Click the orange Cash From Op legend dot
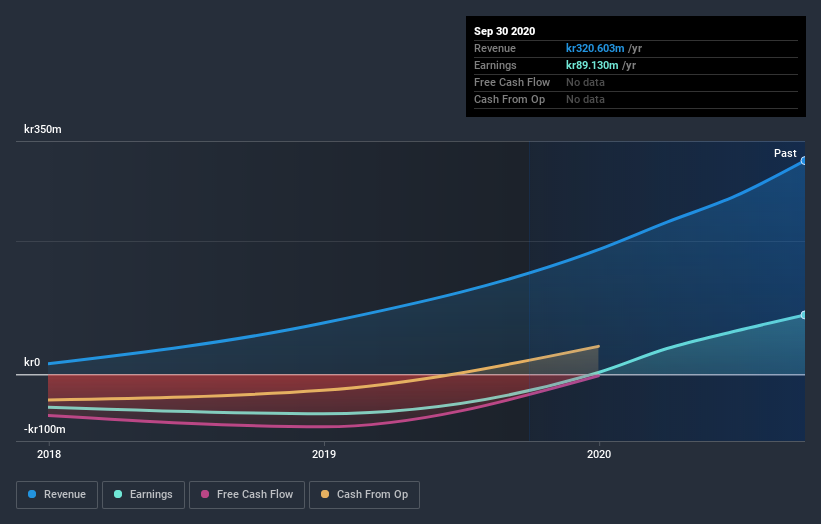The height and width of the screenshot is (524, 821). click(325, 494)
